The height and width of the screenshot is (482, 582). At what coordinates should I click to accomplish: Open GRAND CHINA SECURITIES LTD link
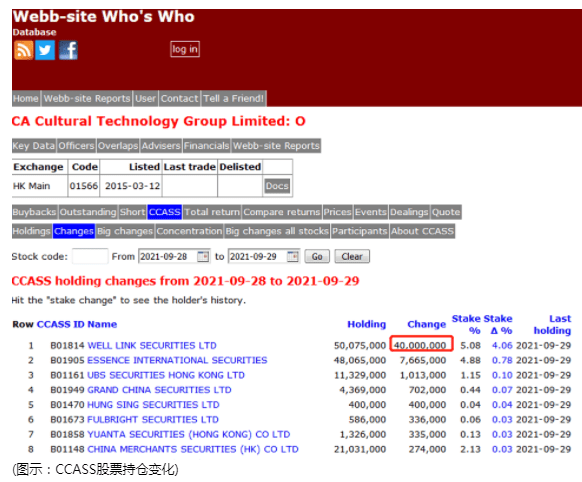(159, 390)
